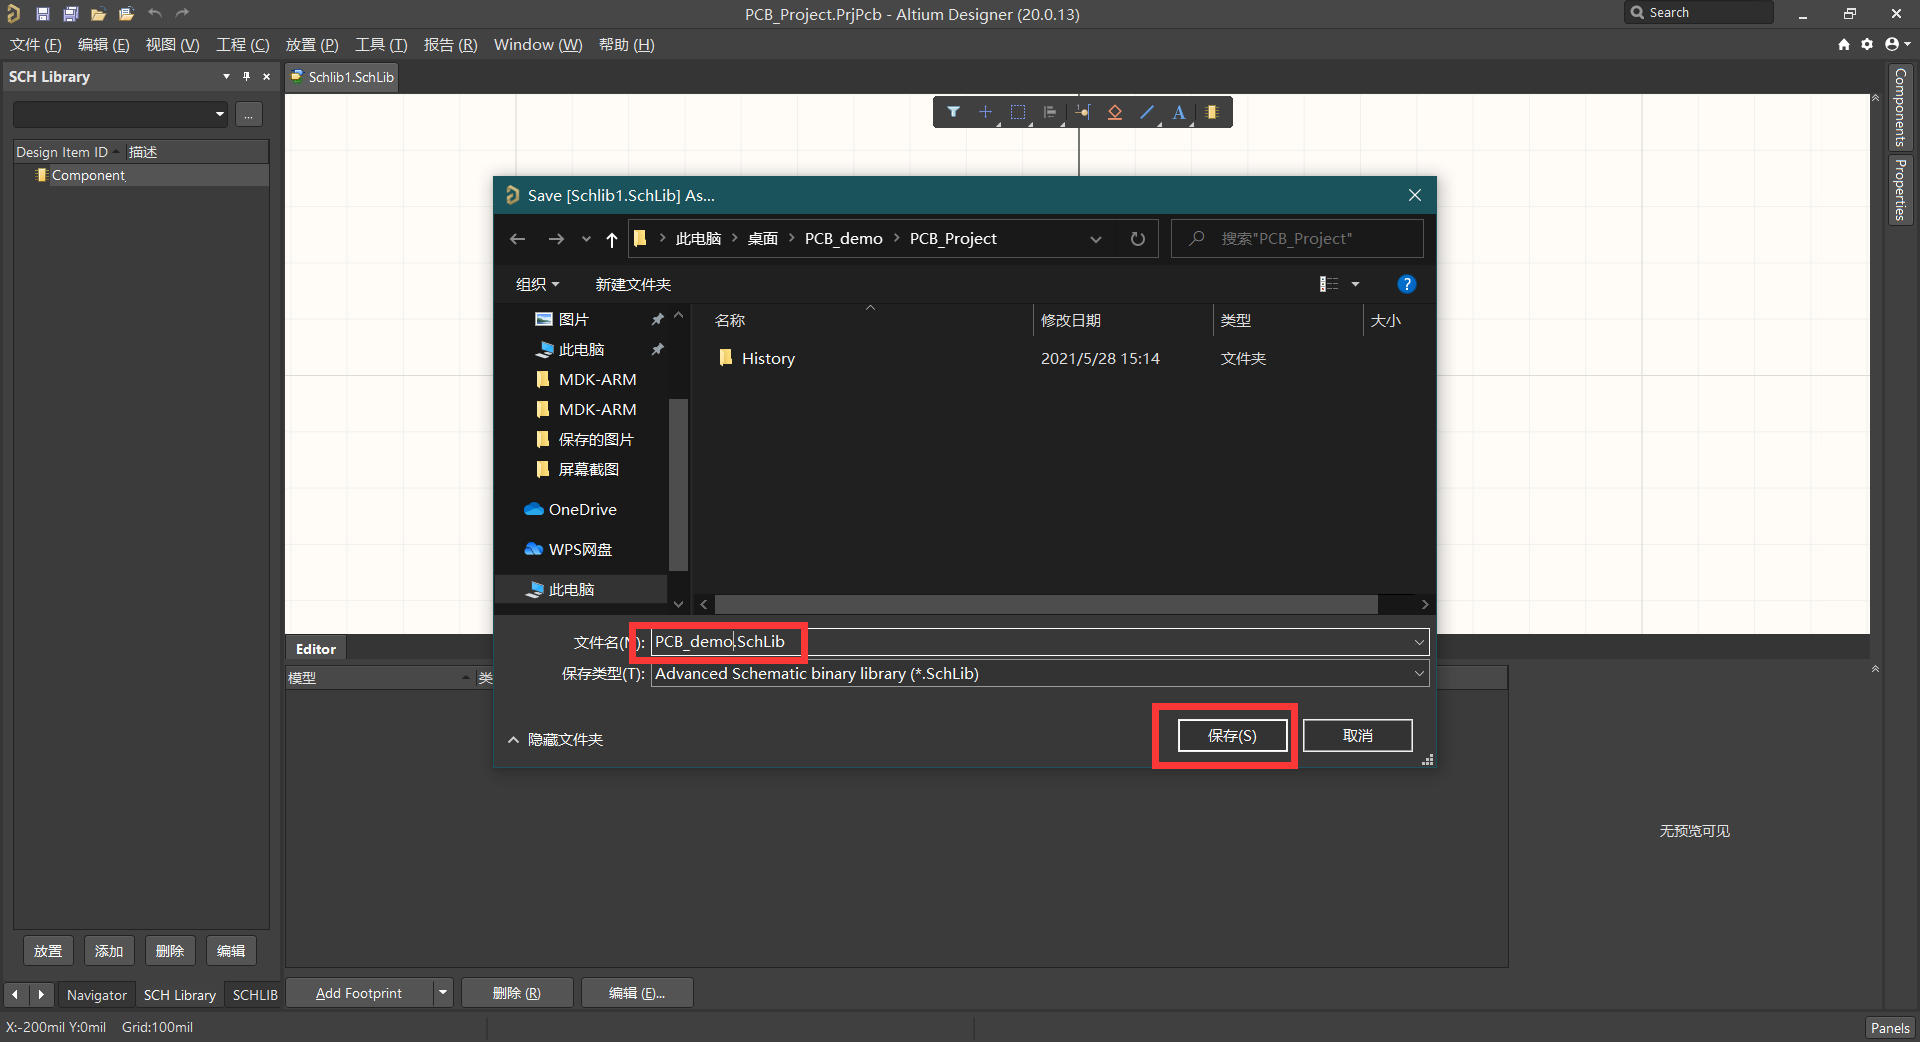Screen dimensions: 1920x1042
Task: Open the Schlib1.SchLib document tab
Action: click(341, 76)
